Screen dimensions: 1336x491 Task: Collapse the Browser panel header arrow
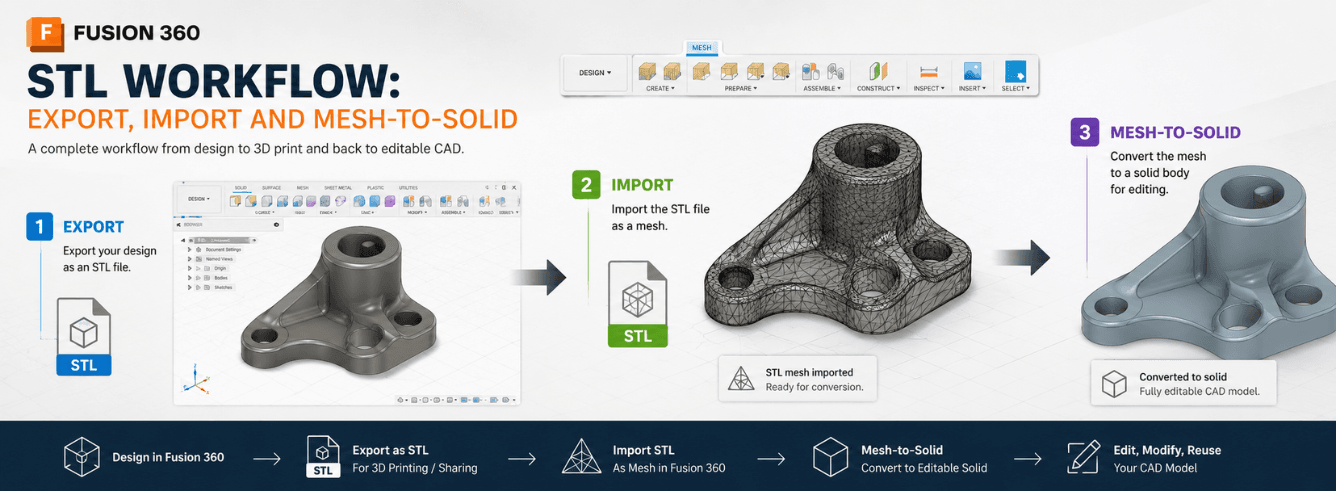tap(179, 225)
